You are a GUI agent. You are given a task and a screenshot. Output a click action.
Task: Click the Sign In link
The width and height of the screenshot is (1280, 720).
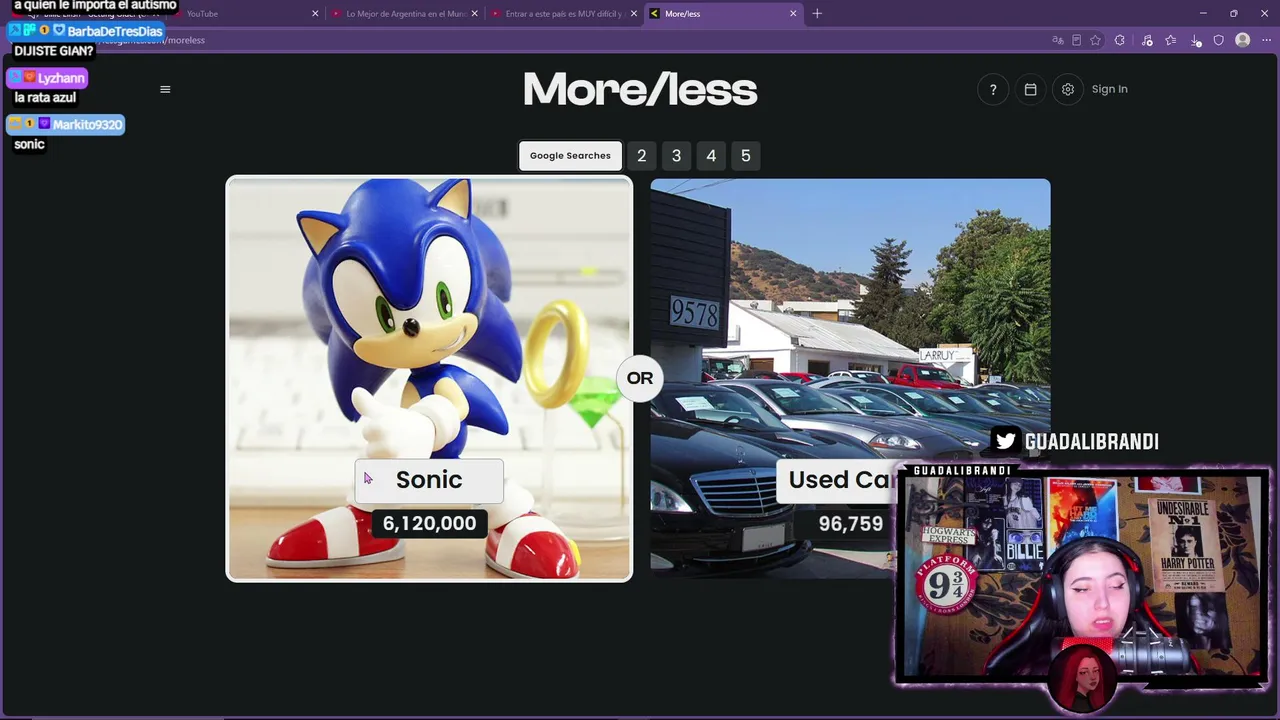1109,89
